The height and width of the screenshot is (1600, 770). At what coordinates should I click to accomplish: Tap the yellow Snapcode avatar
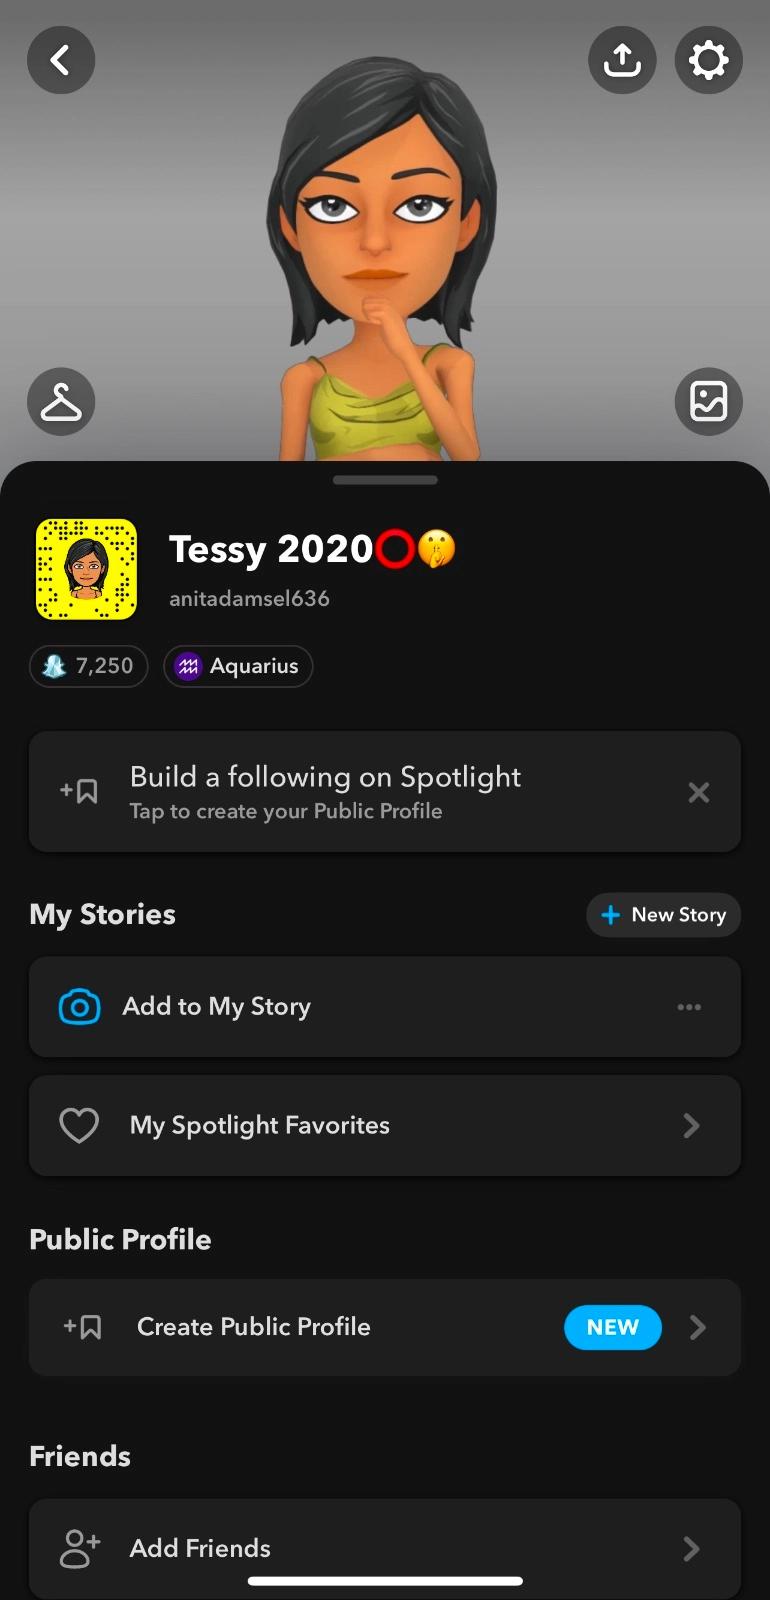click(x=86, y=569)
